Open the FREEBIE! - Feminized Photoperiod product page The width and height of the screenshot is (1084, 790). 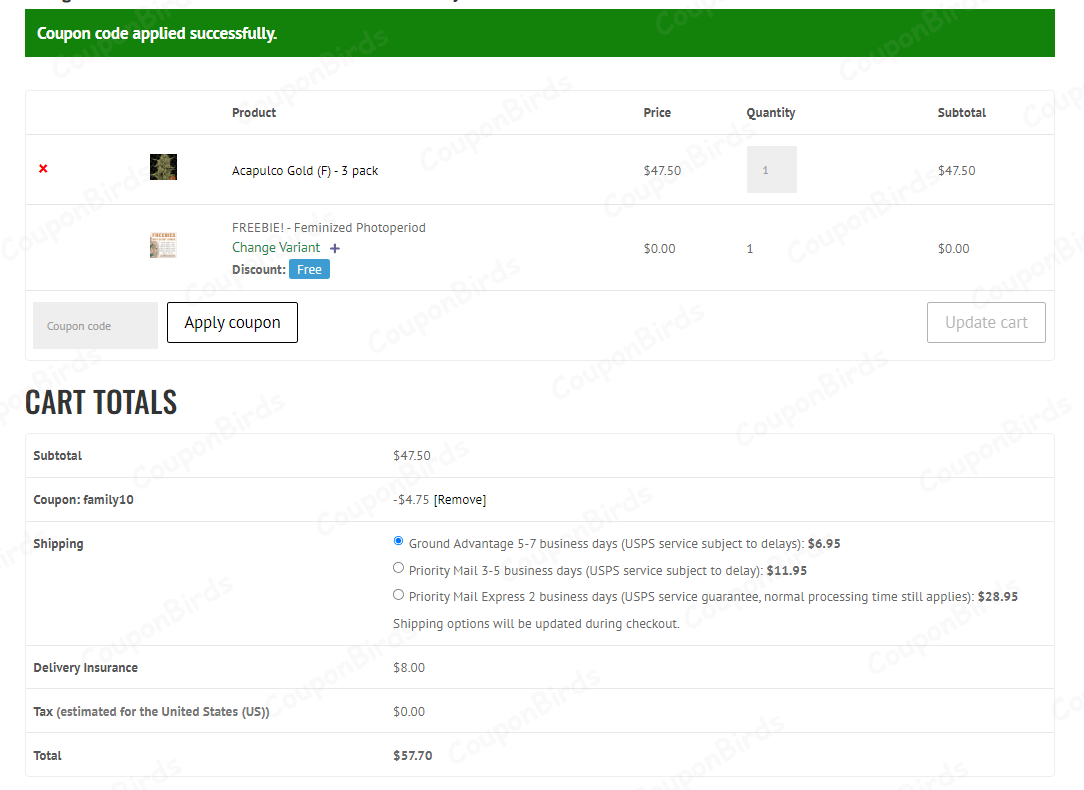[x=329, y=227]
